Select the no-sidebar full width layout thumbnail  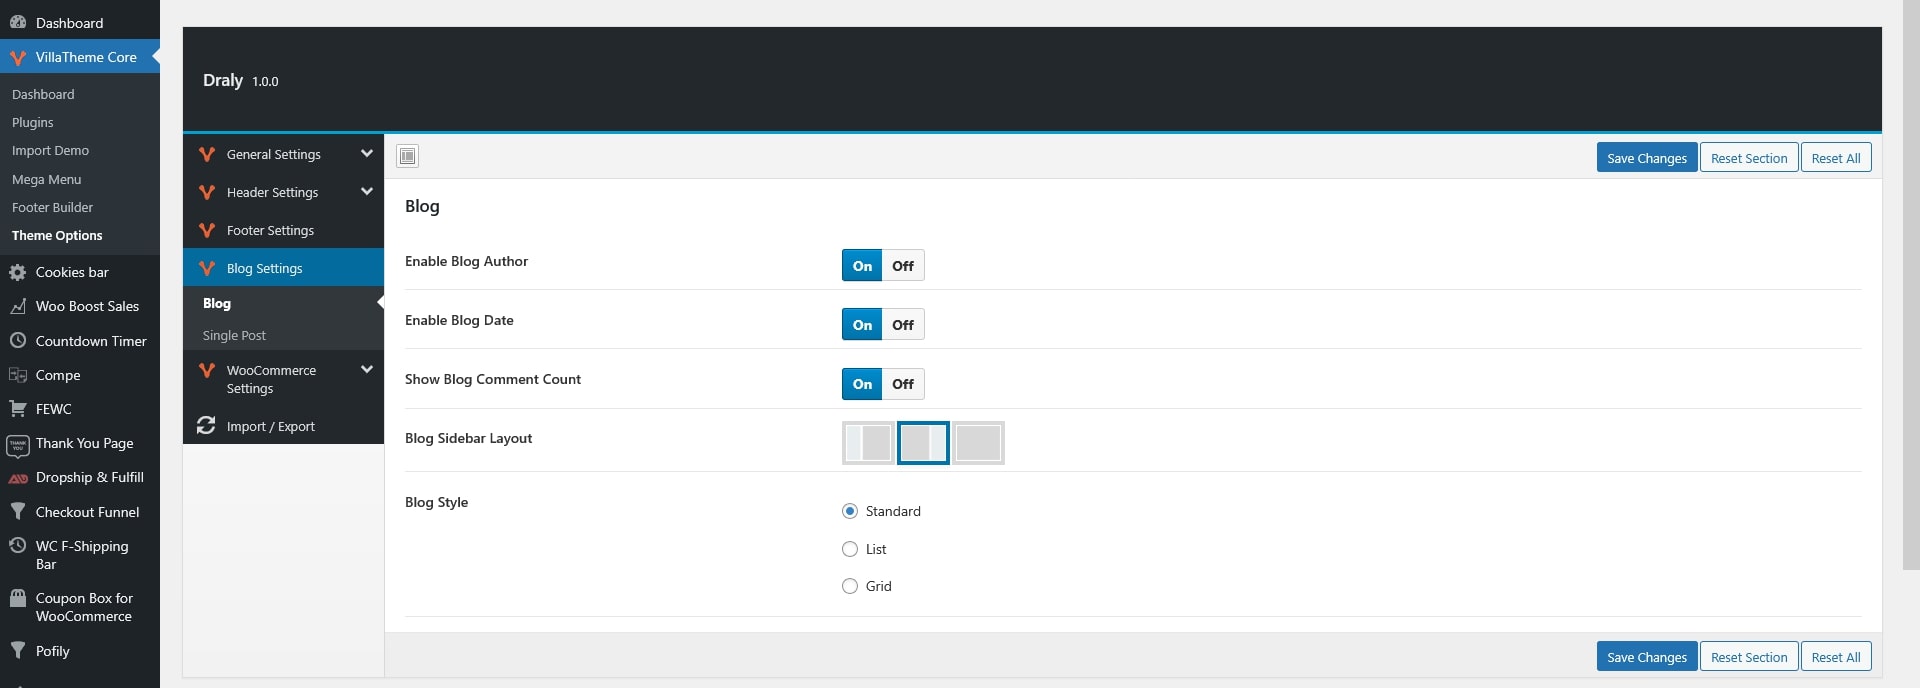pyautogui.click(x=978, y=443)
